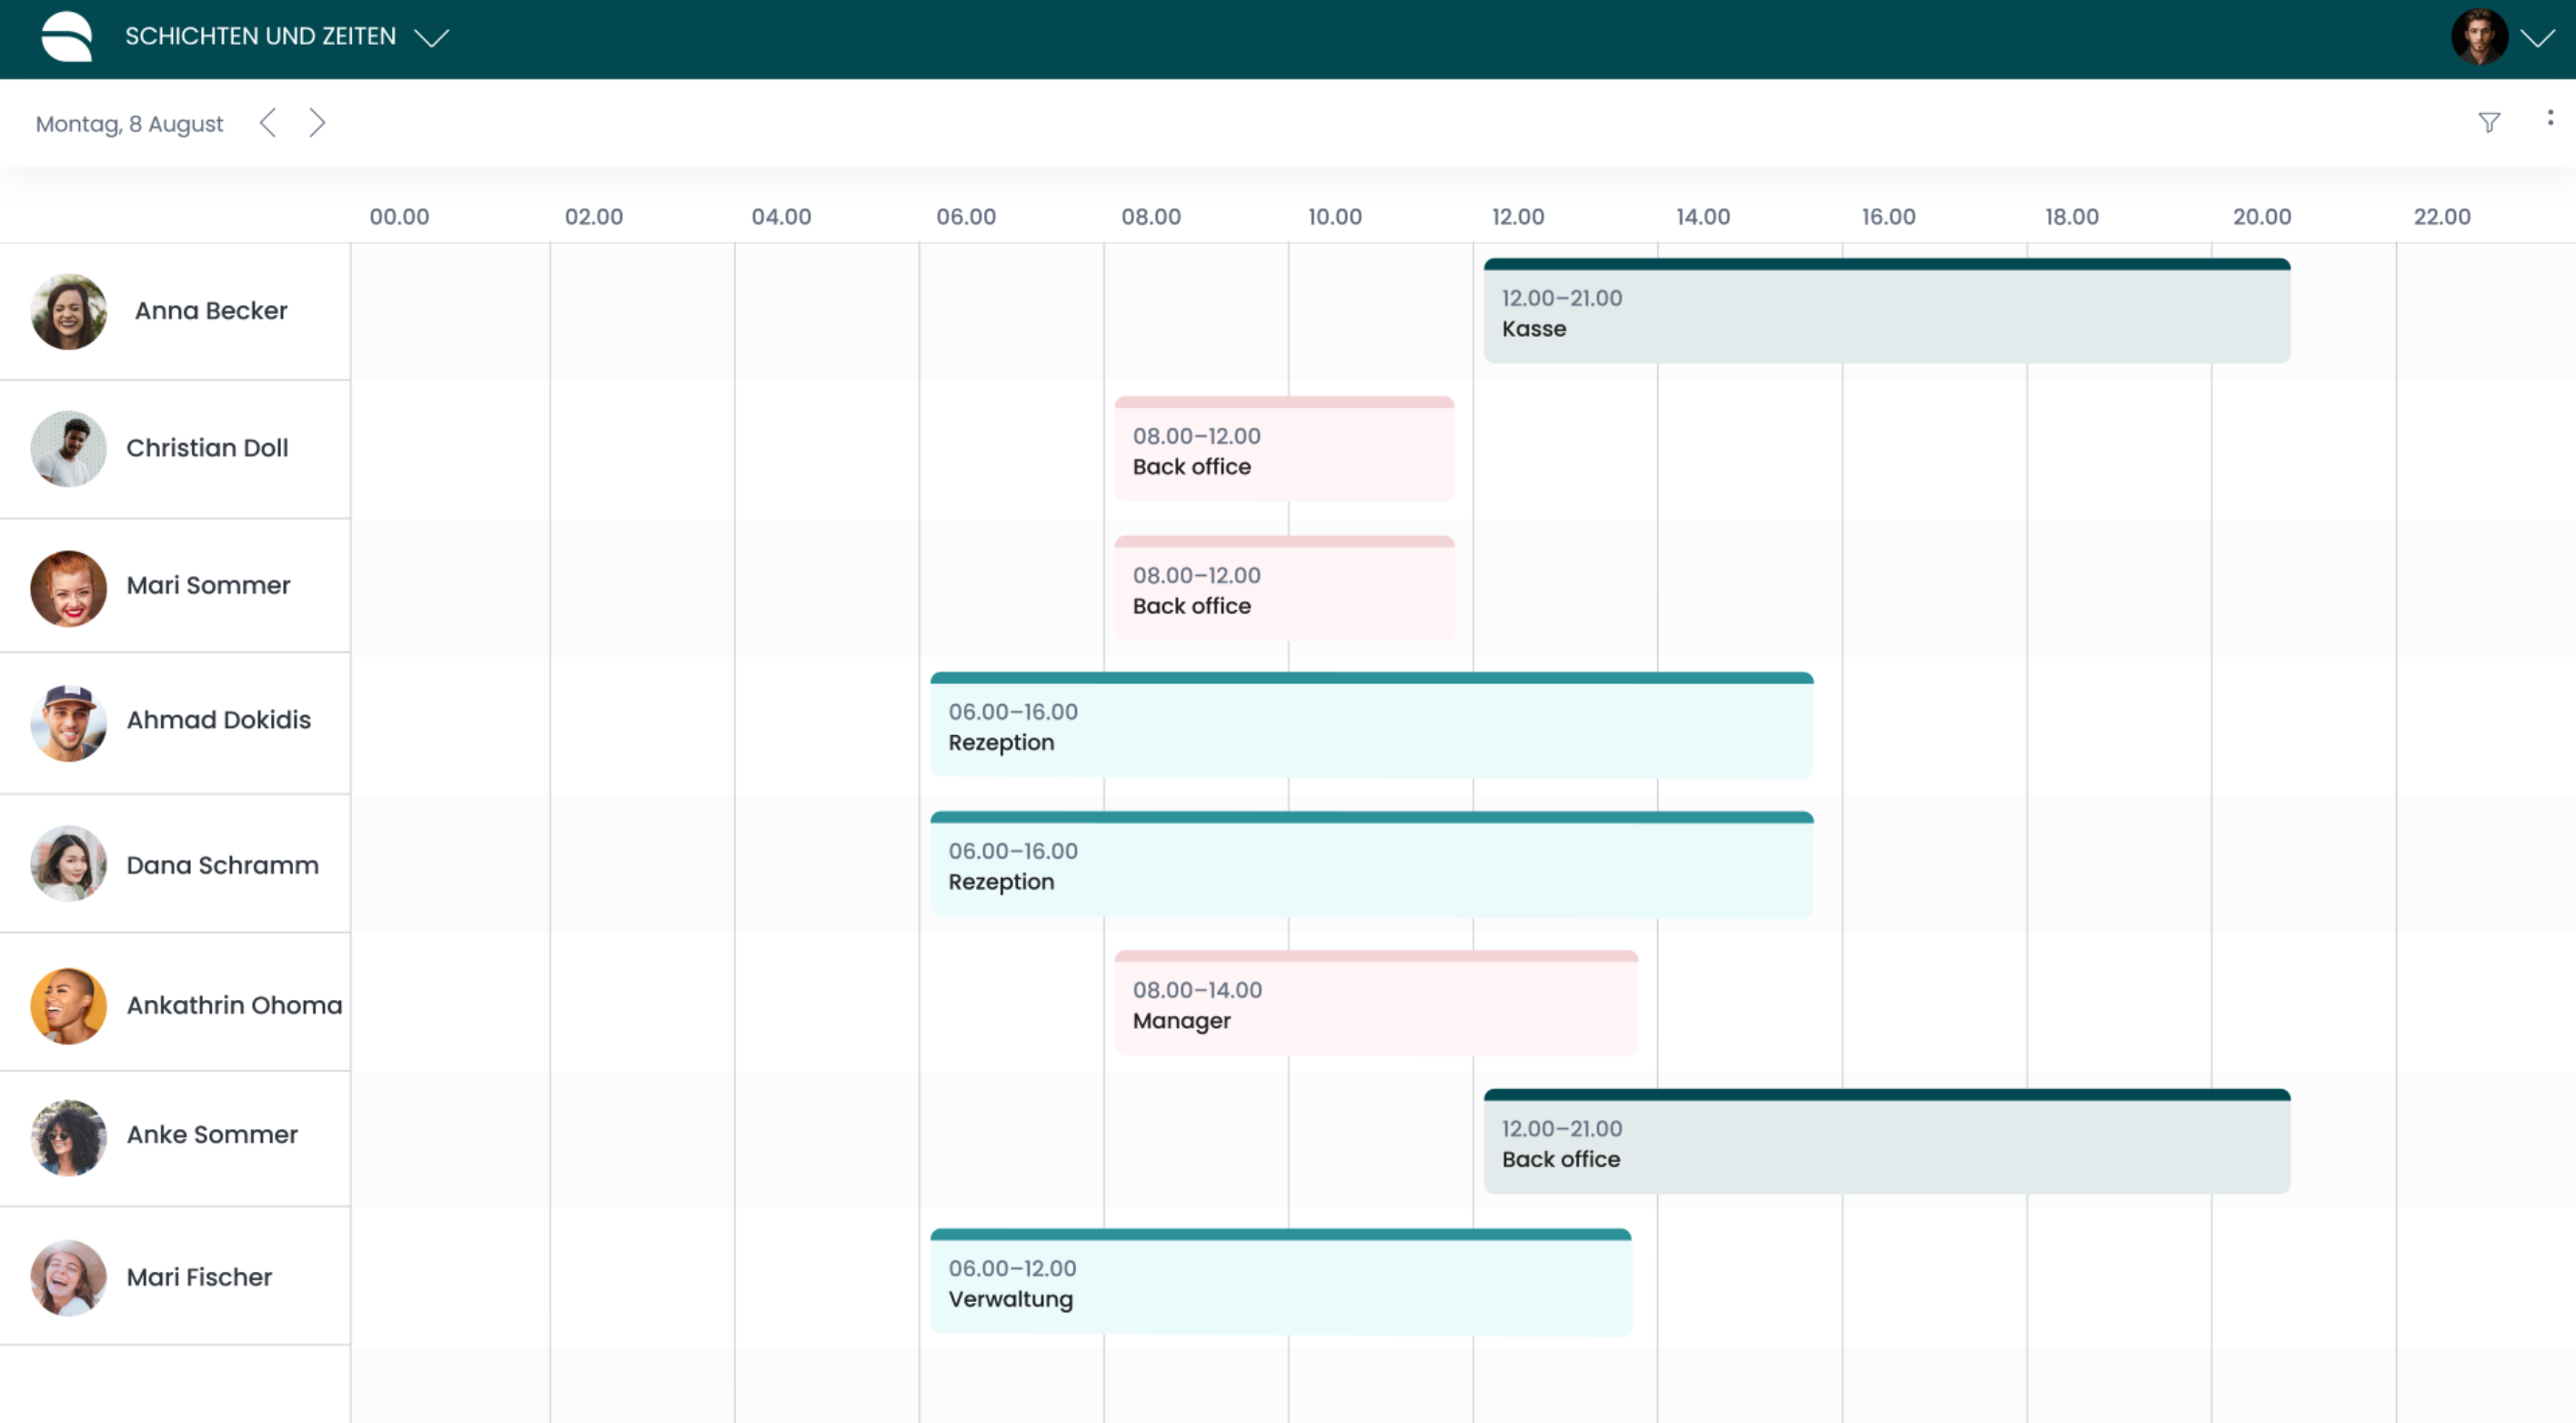Viewport: 2576px width, 1423px height.
Task: Click the app logo icon
Action: [x=67, y=37]
